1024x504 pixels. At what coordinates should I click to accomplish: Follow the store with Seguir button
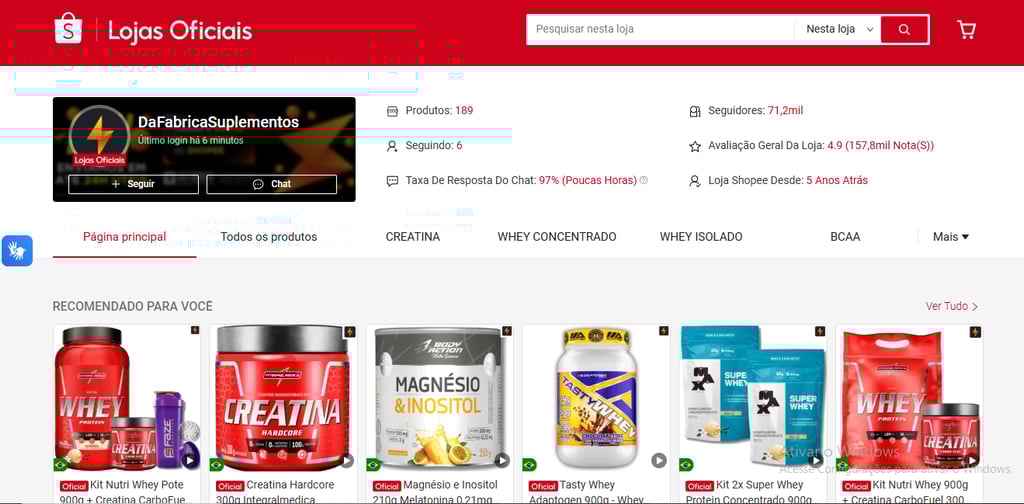click(133, 184)
